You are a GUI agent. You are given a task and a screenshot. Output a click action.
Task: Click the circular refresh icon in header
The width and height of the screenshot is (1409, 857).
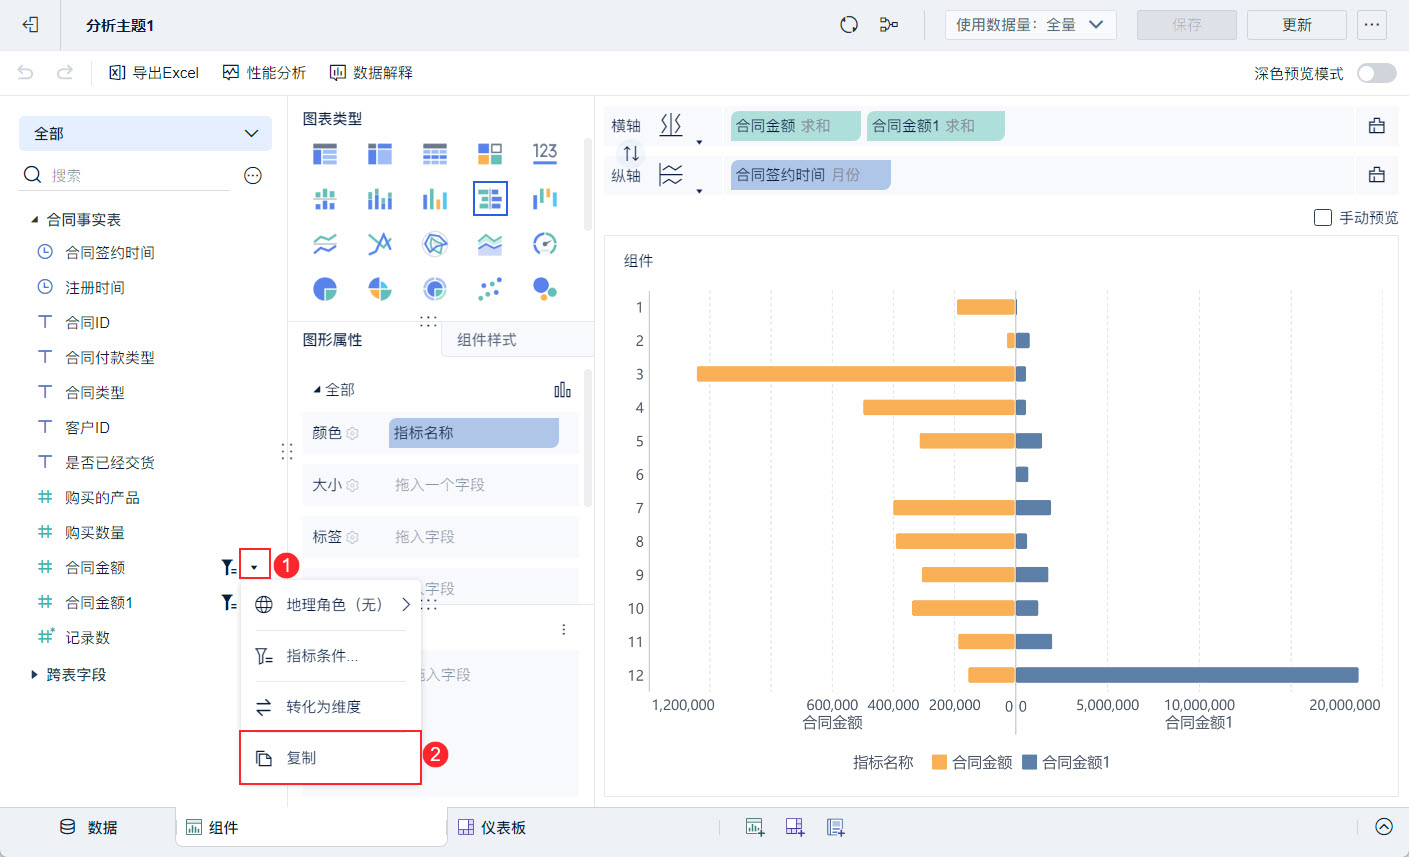pos(849,25)
